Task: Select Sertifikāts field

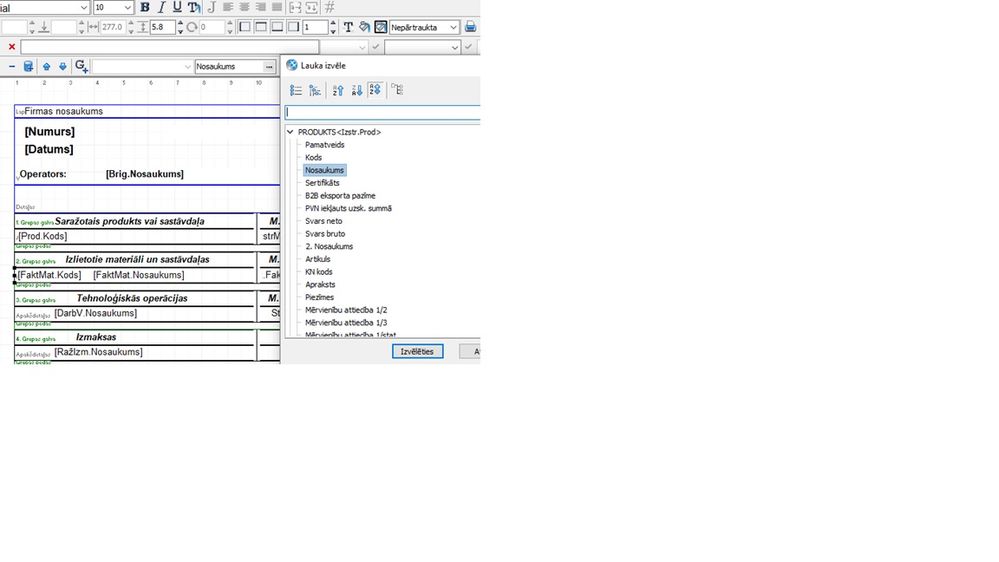Action: [x=322, y=183]
